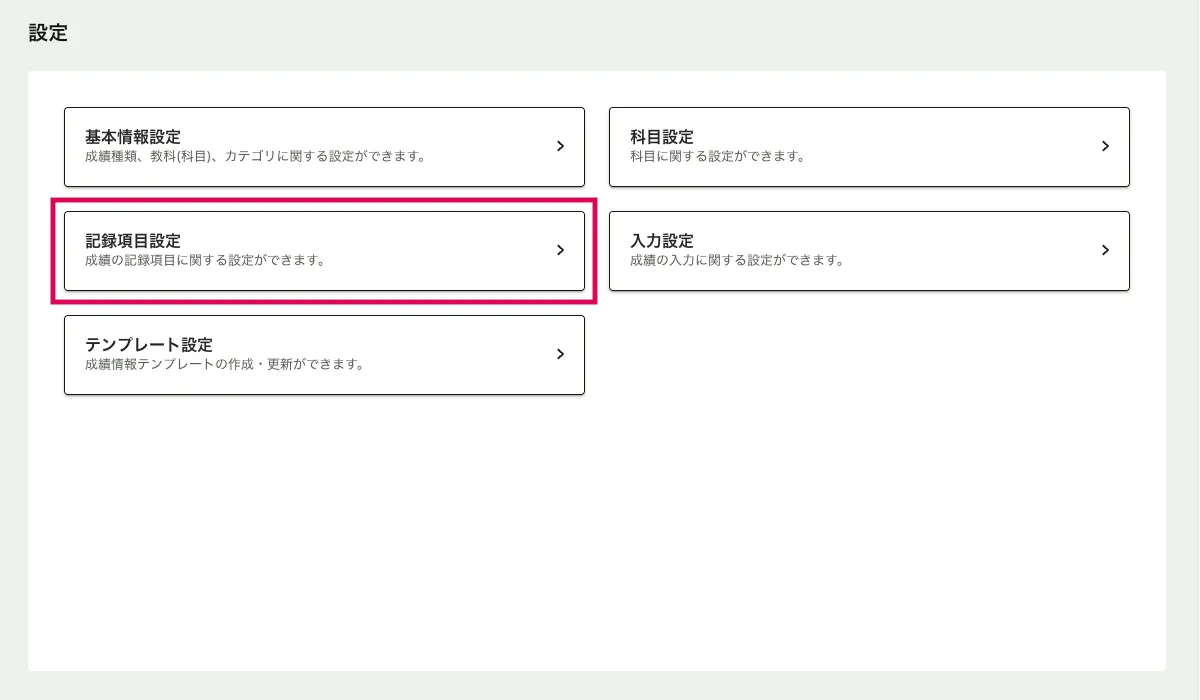This screenshot has width=1200, height=700.
Task: Click the chevron arrow on 基本情報設定 card
Action: coord(560,146)
